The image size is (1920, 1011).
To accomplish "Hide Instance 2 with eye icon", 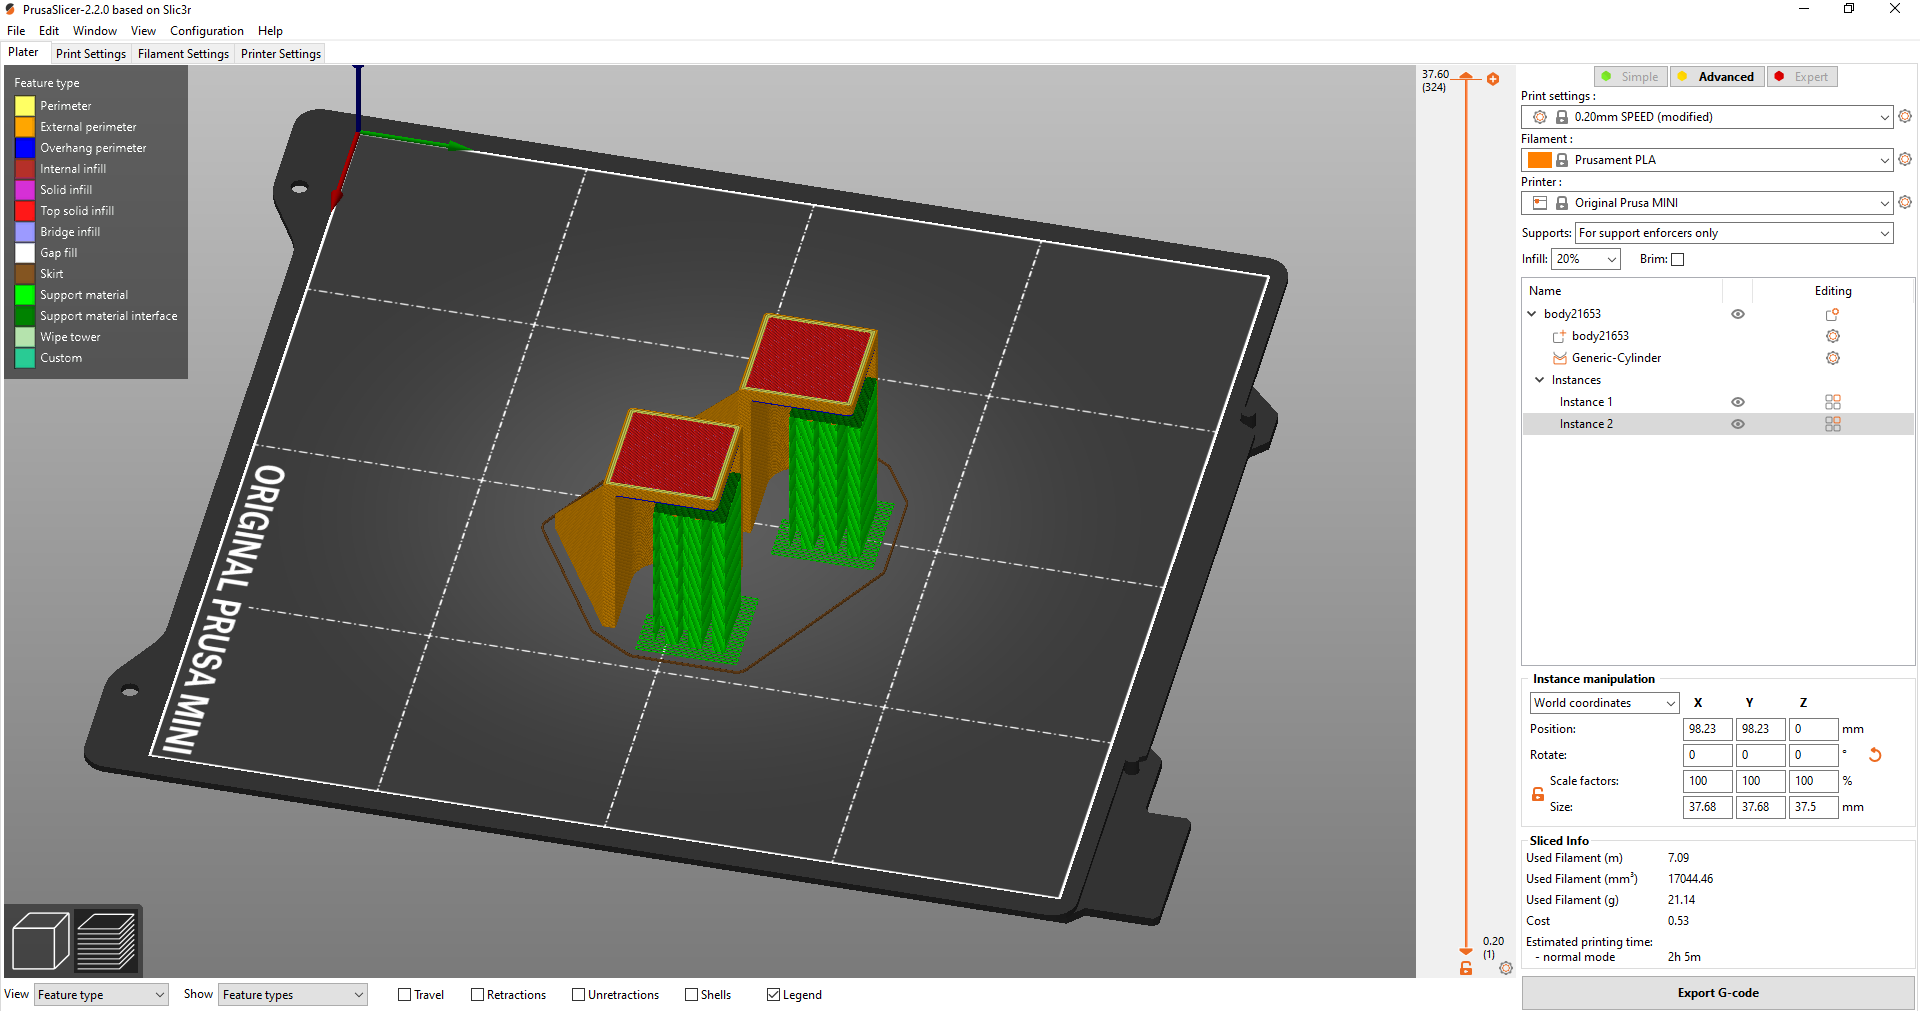I will pyautogui.click(x=1738, y=424).
